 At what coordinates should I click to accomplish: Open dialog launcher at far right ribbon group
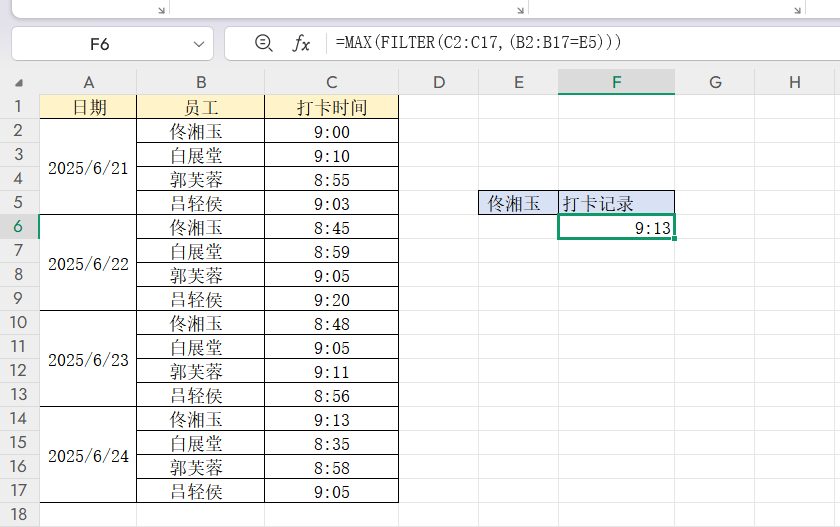(x=798, y=9)
